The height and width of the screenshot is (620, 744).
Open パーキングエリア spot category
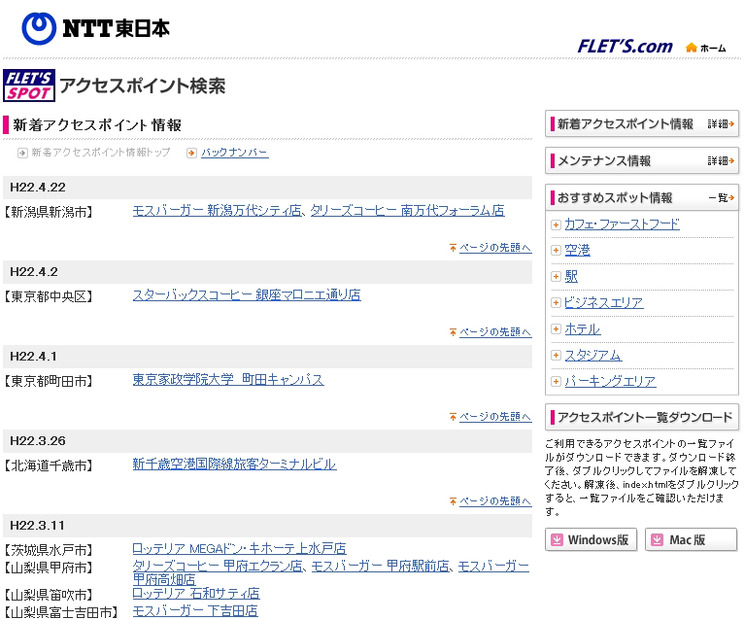pyautogui.click(x=611, y=381)
